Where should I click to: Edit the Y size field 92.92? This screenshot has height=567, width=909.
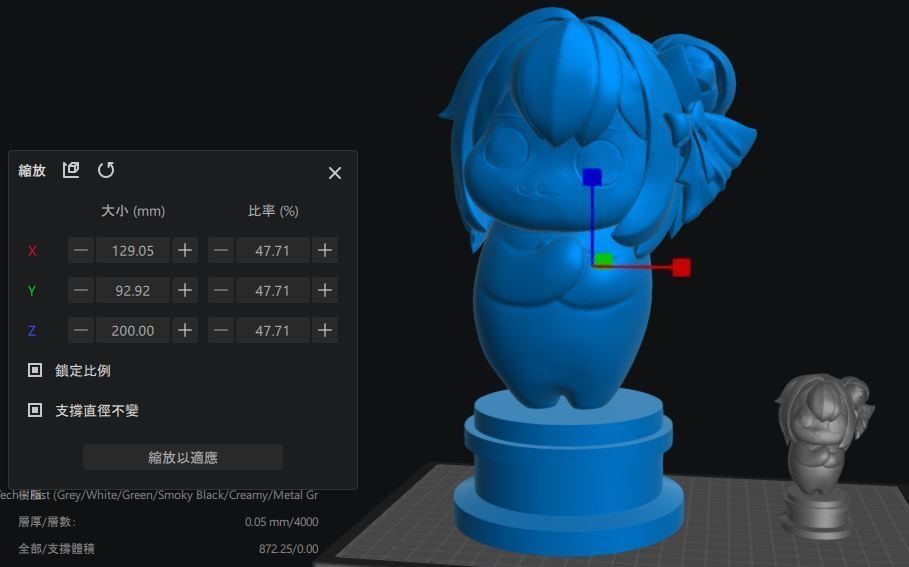133,290
